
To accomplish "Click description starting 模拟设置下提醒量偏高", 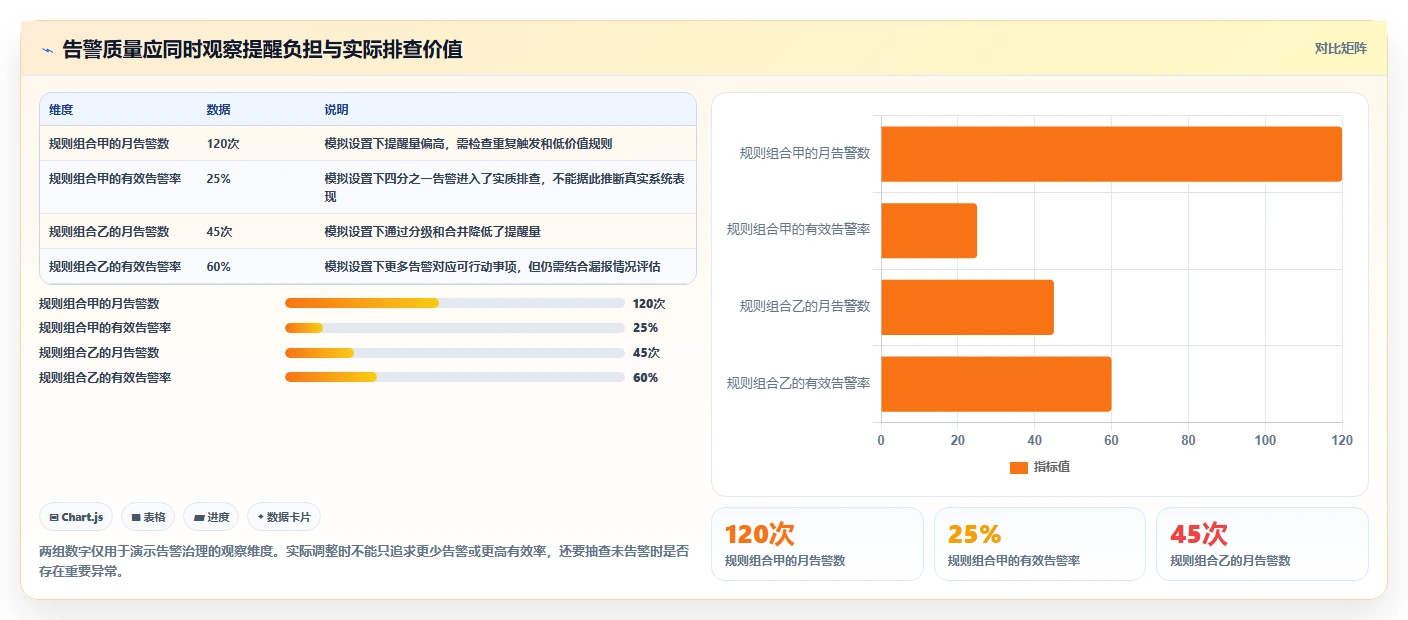I will point(469,144).
